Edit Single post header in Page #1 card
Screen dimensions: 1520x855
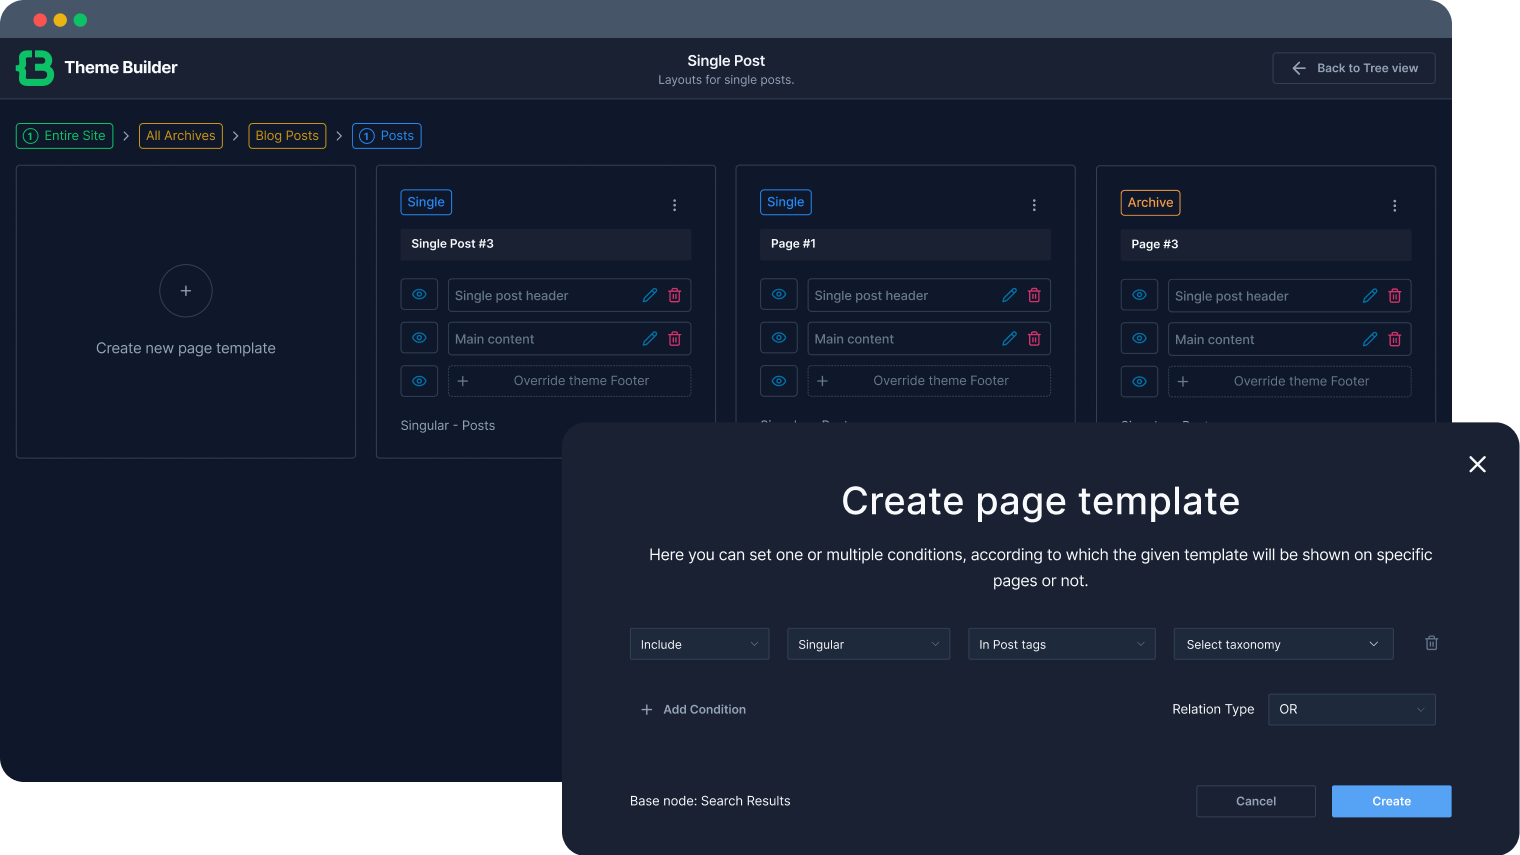pos(1010,295)
